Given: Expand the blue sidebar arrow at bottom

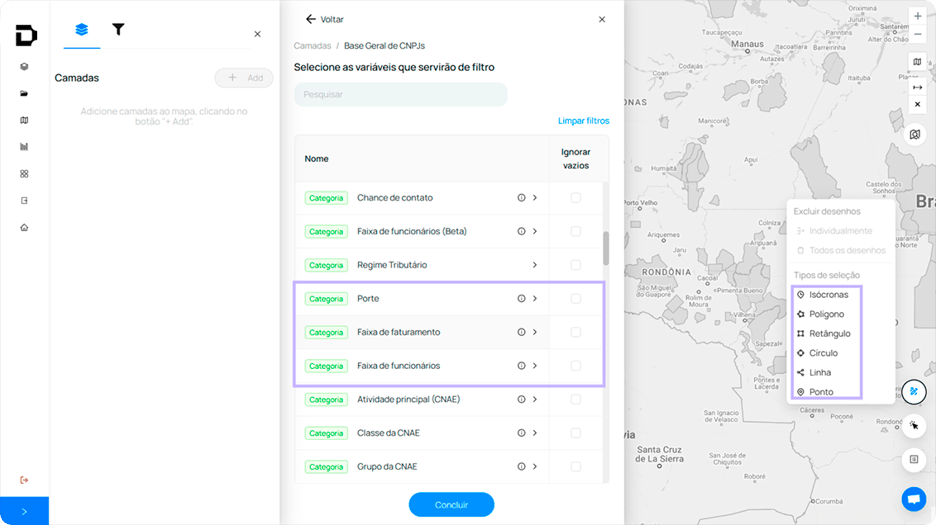Looking at the screenshot, I should (x=24, y=511).
